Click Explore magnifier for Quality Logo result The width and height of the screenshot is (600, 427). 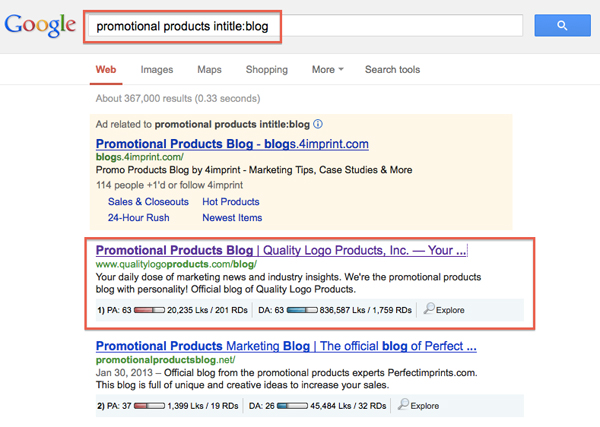click(431, 310)
